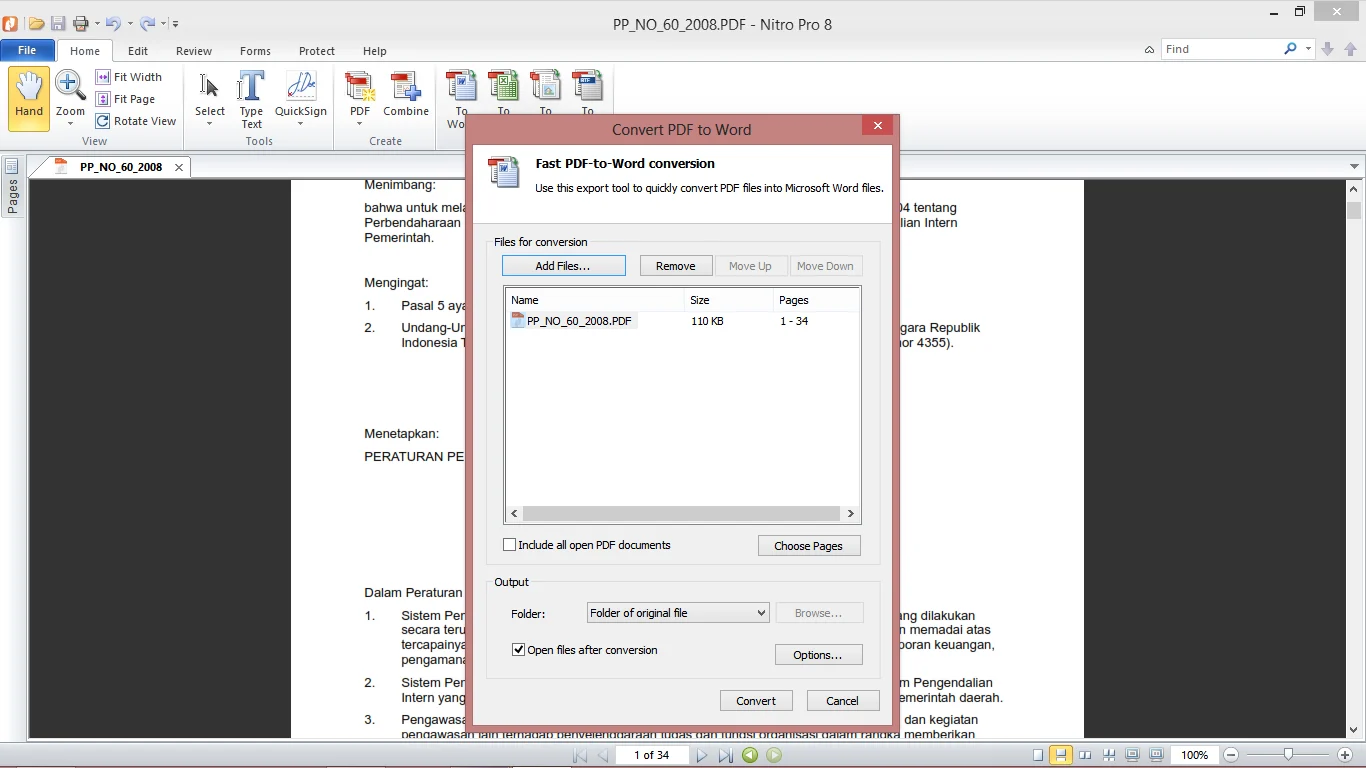The width and height of the screenshot is (1366, 768).
Task: Switch to facing pages layout
Action: tap(1085, 755)
